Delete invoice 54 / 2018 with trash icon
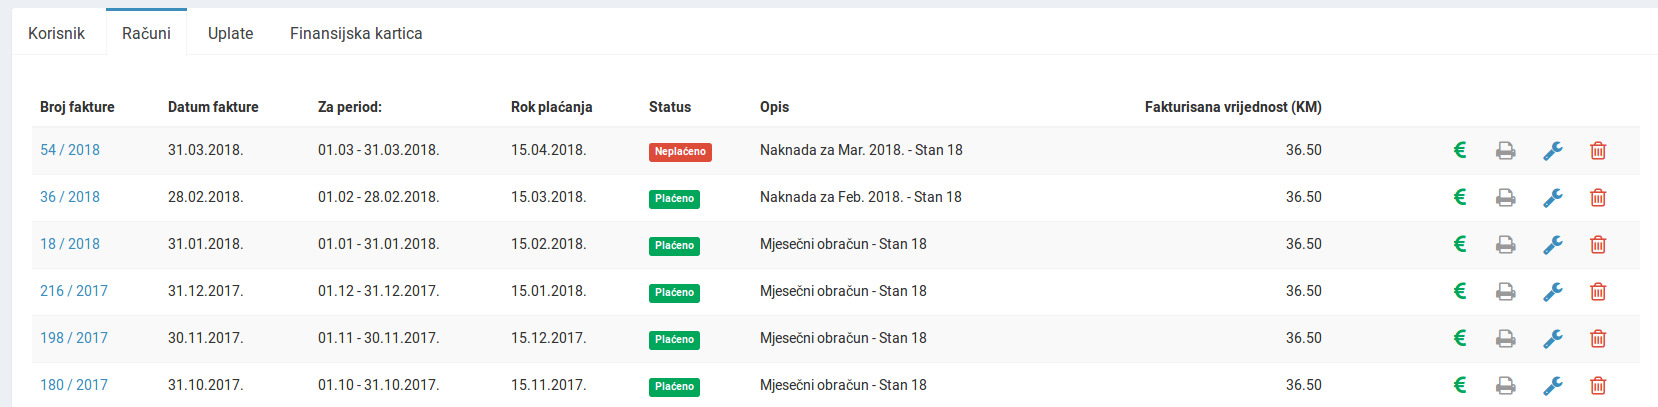This screenshot has height=407, width=1658. pos(1598,151)
